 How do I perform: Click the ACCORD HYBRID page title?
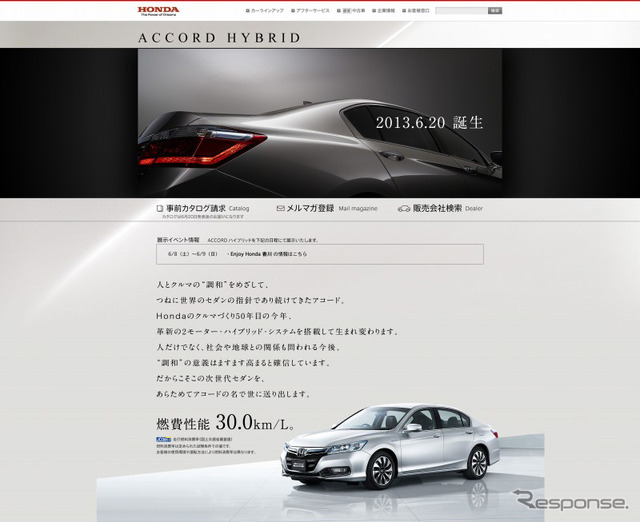tap(219, 38)
